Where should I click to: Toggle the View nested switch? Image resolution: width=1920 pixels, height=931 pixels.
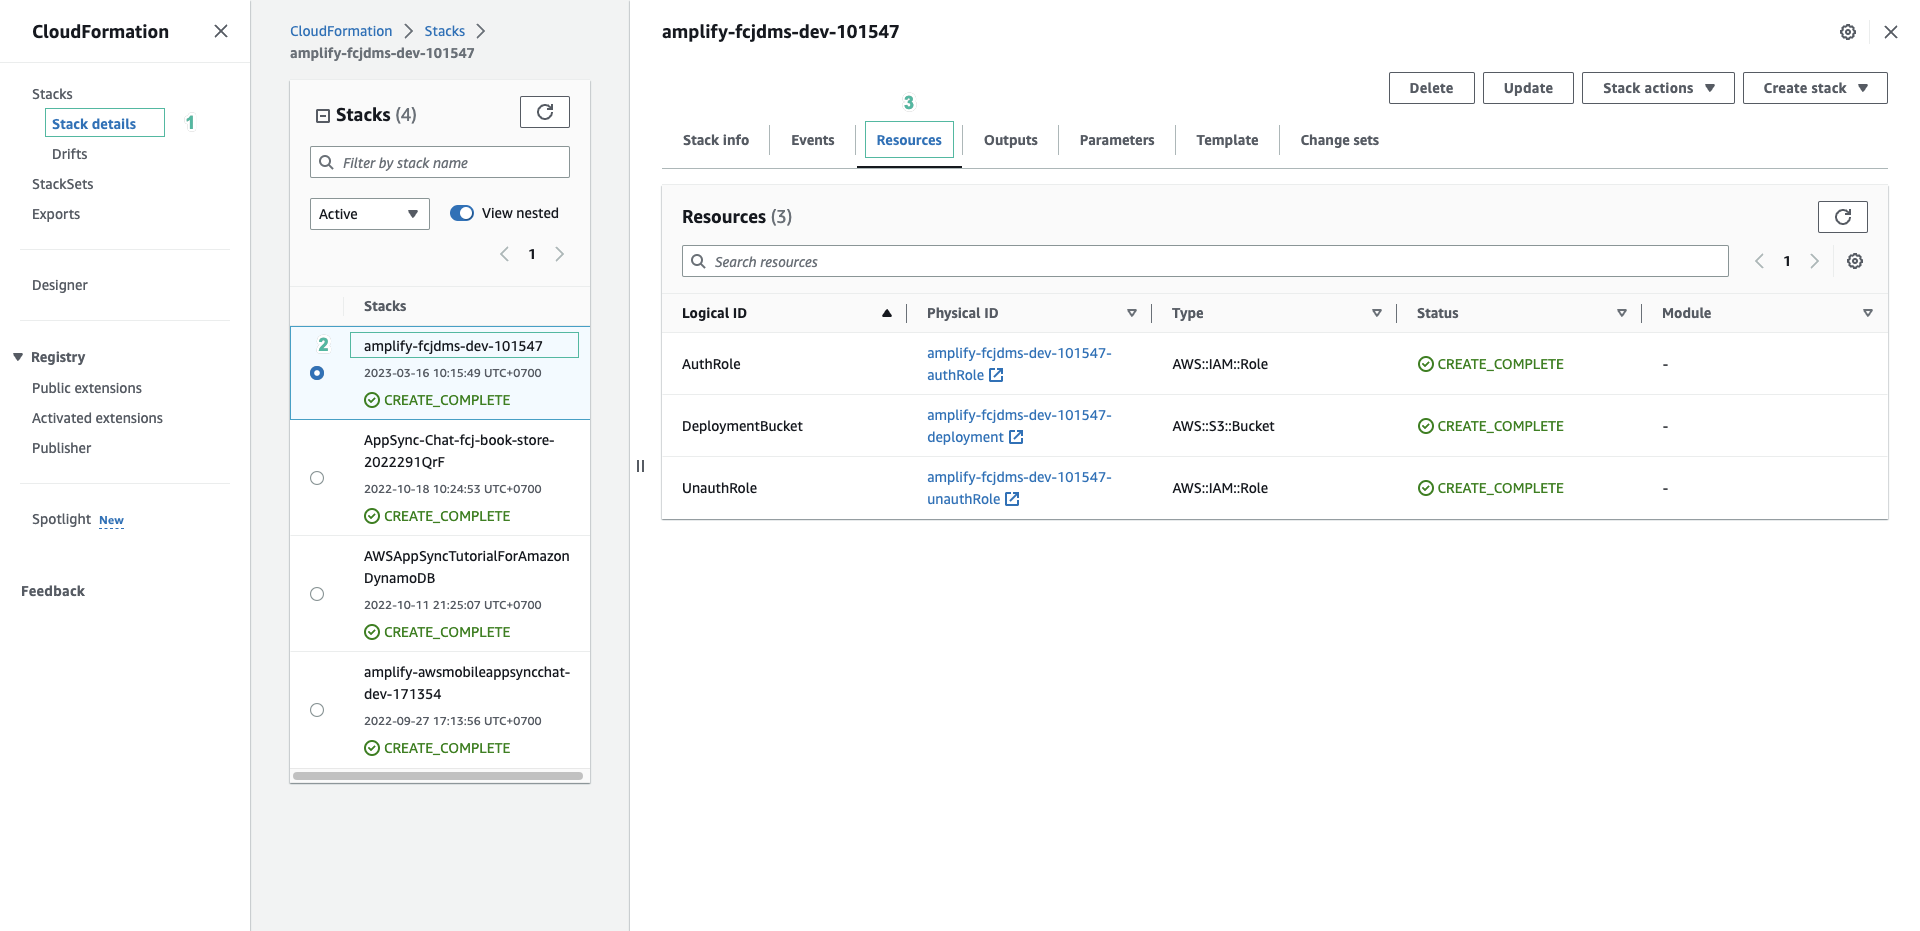[x=462, y=213]
